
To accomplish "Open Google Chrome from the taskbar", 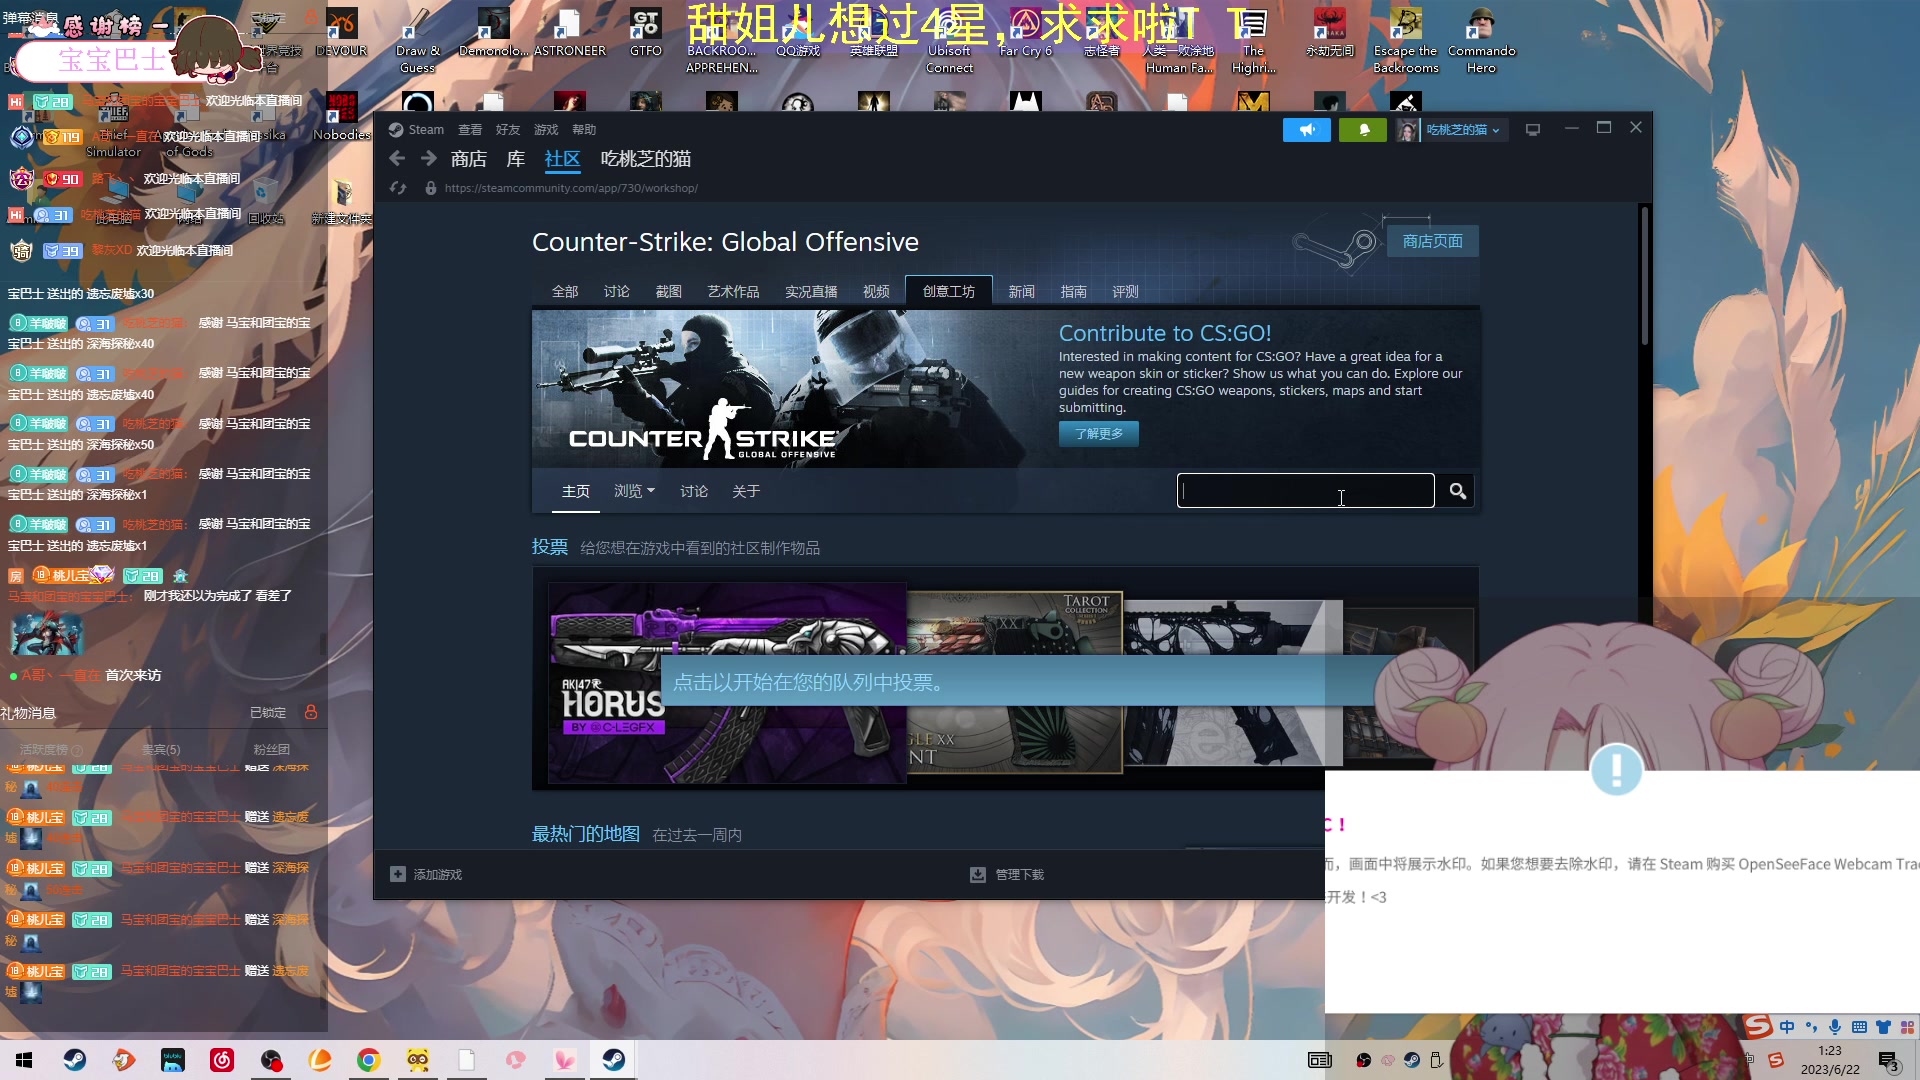I will 369,1060.
